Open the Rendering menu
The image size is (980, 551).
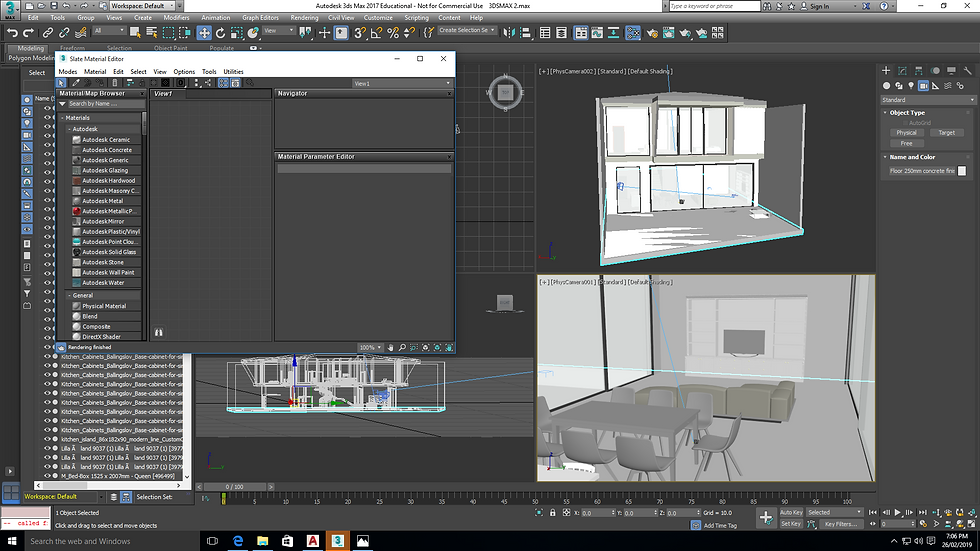[x=304, y=17]
